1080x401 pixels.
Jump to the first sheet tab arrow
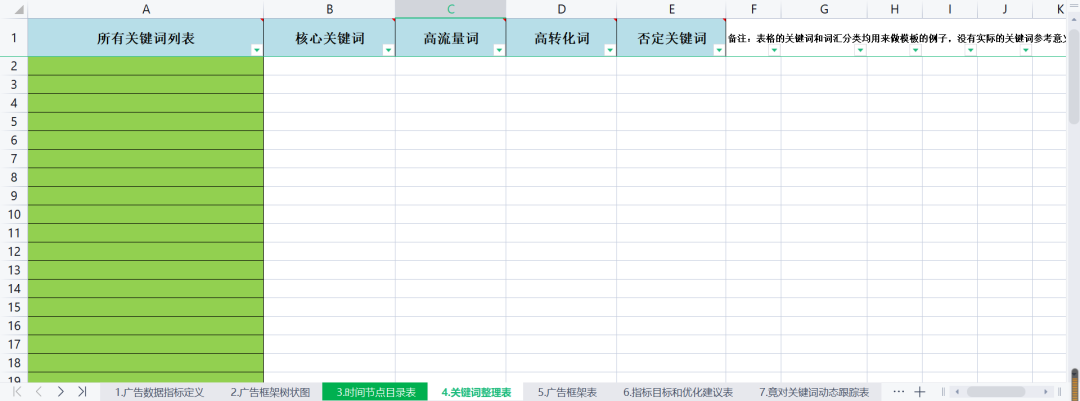point(17,391)
